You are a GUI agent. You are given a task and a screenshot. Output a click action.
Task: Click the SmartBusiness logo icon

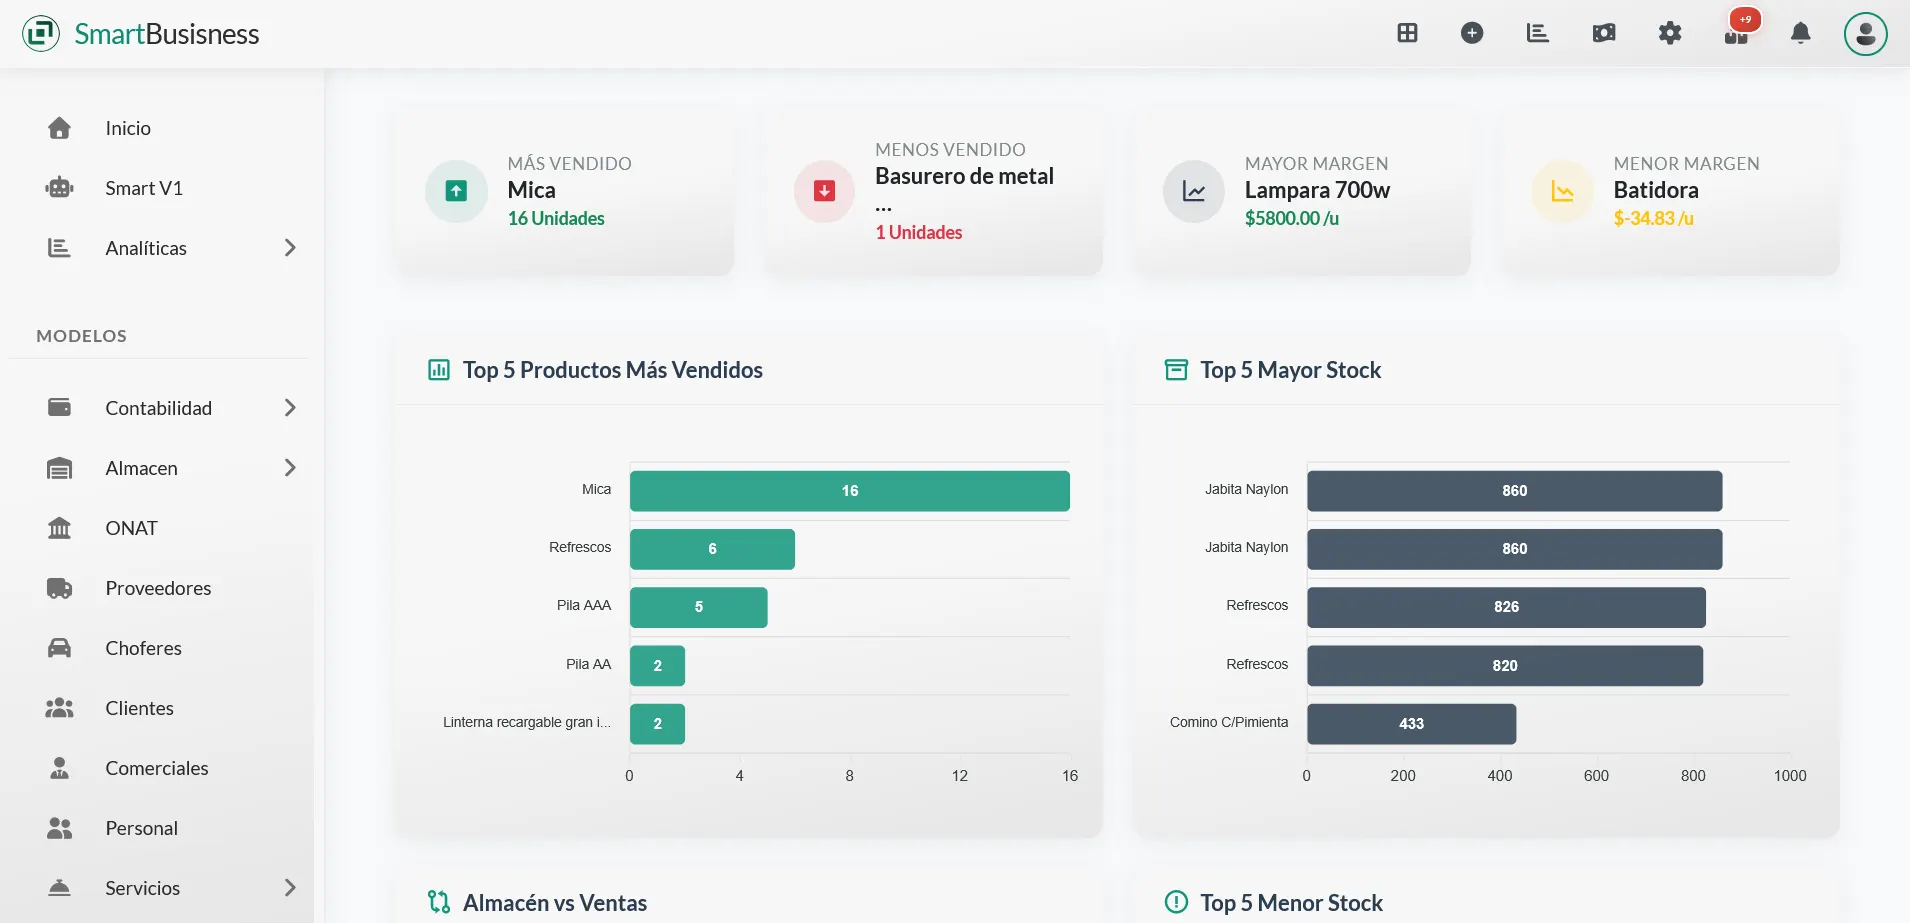tap(41, 33)
